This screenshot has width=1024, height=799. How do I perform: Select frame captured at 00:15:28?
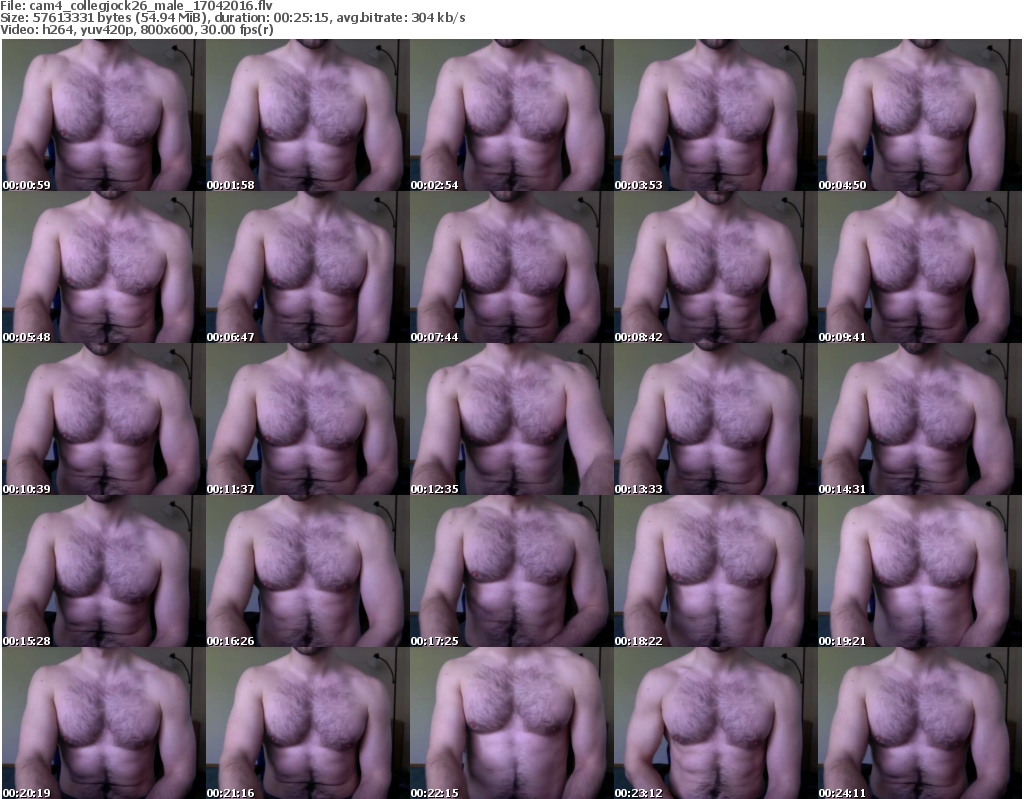coord(103,571)
